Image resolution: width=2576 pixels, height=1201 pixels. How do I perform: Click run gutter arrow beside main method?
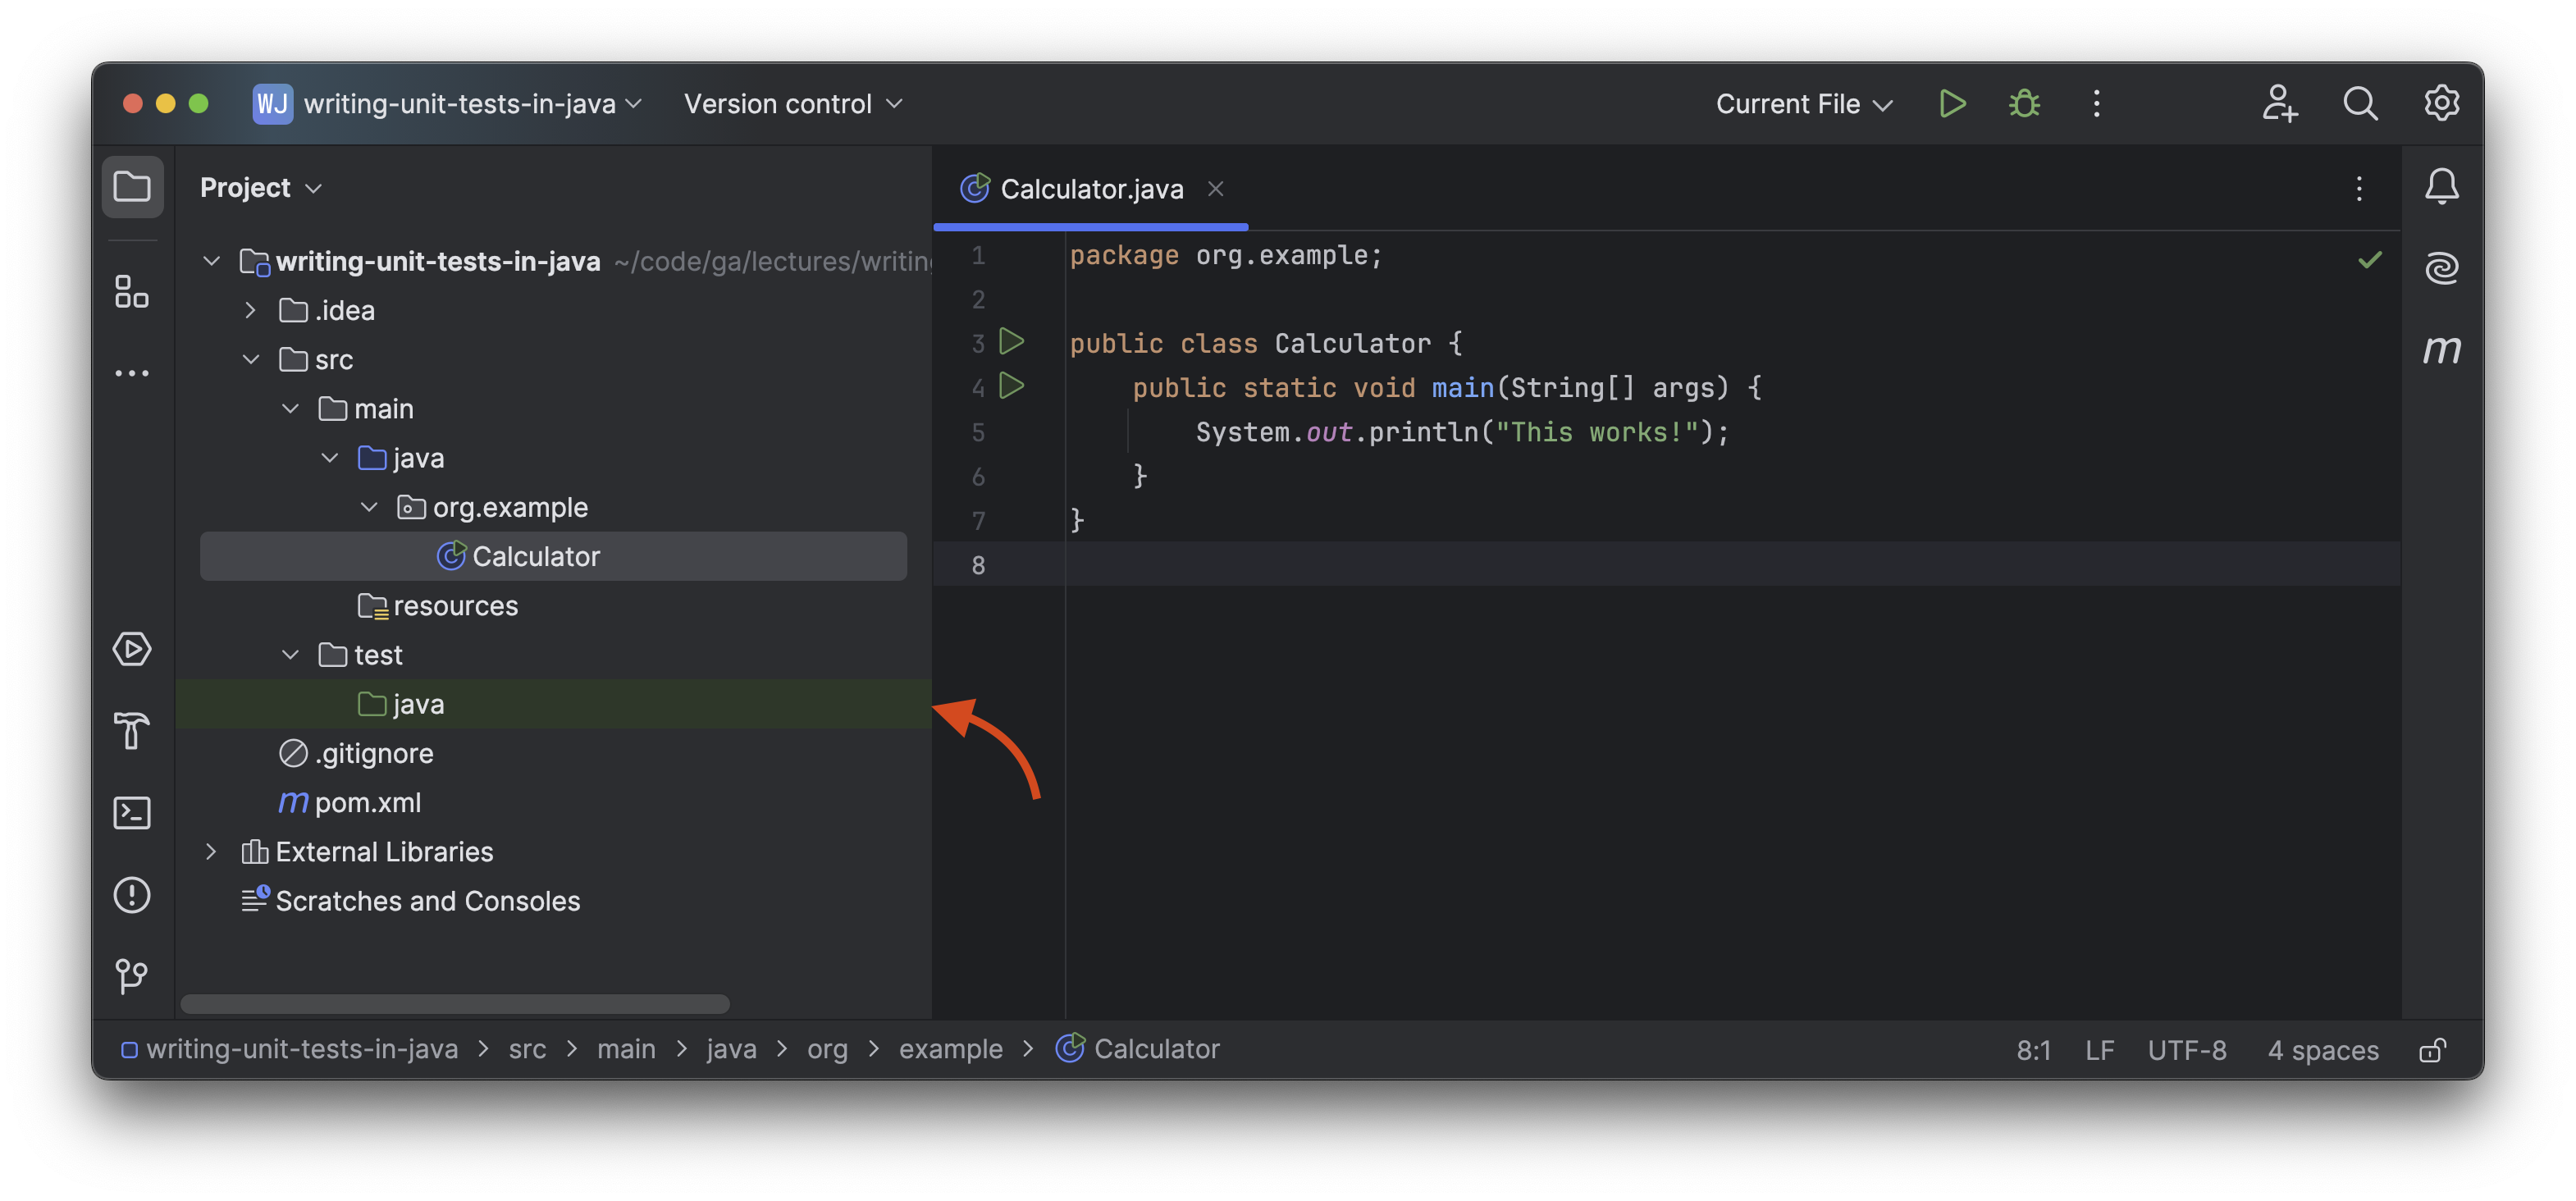click(1012, 387)
